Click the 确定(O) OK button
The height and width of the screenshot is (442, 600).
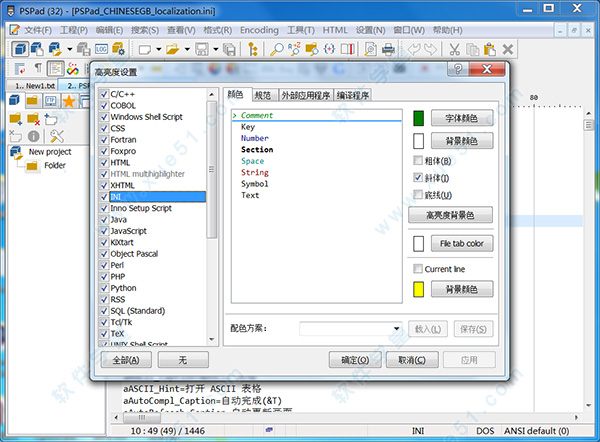click(x=355, y=360)
